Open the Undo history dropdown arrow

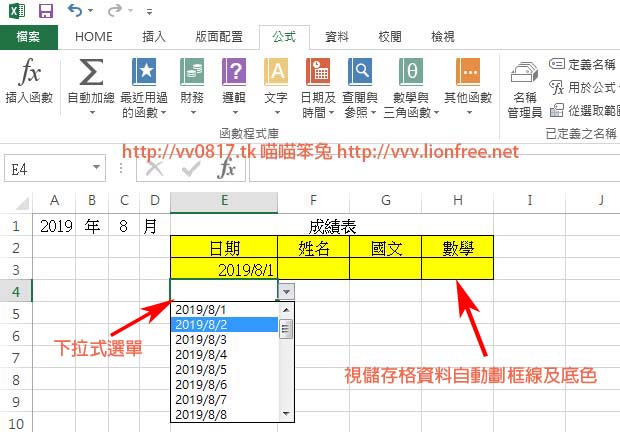(x=91, y=11)
